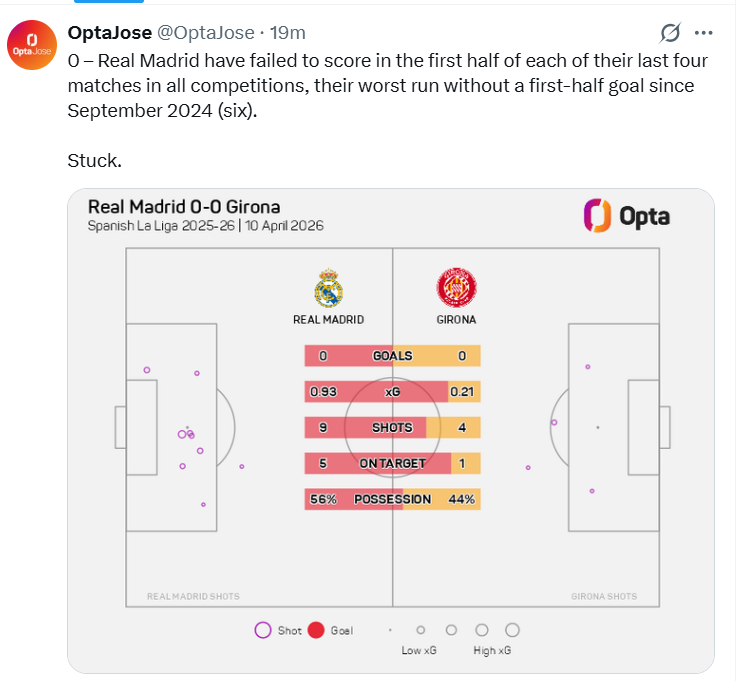Click the Grok circle-slash icon

pos(672,32)
